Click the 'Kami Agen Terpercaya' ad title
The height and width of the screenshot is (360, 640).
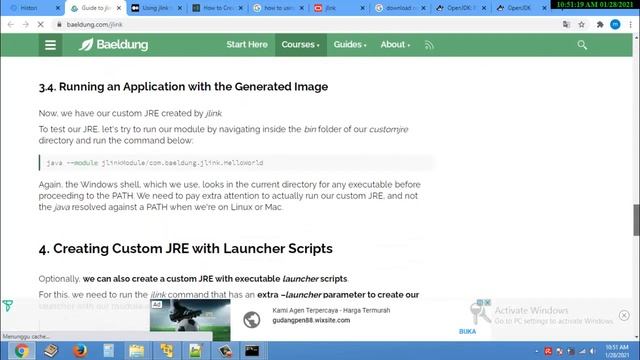[331, 310]
